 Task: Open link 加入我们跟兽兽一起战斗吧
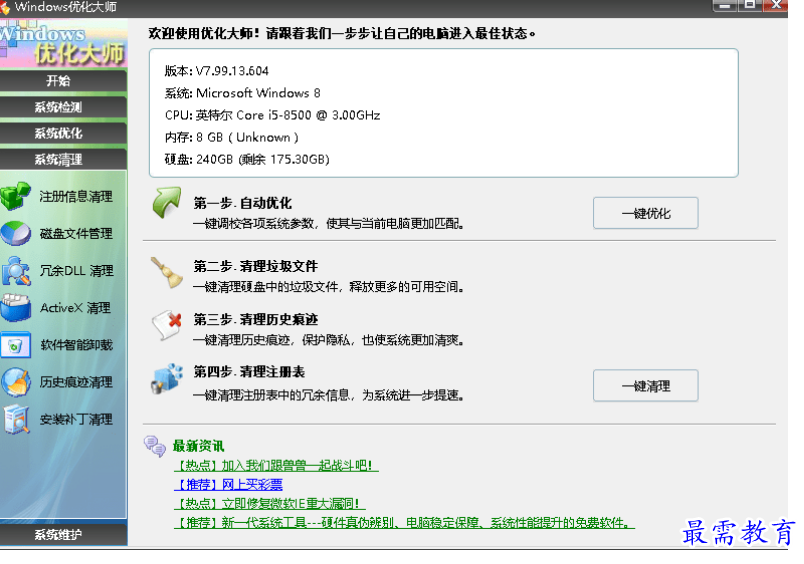pyautogui.click(x=276, y=466)
